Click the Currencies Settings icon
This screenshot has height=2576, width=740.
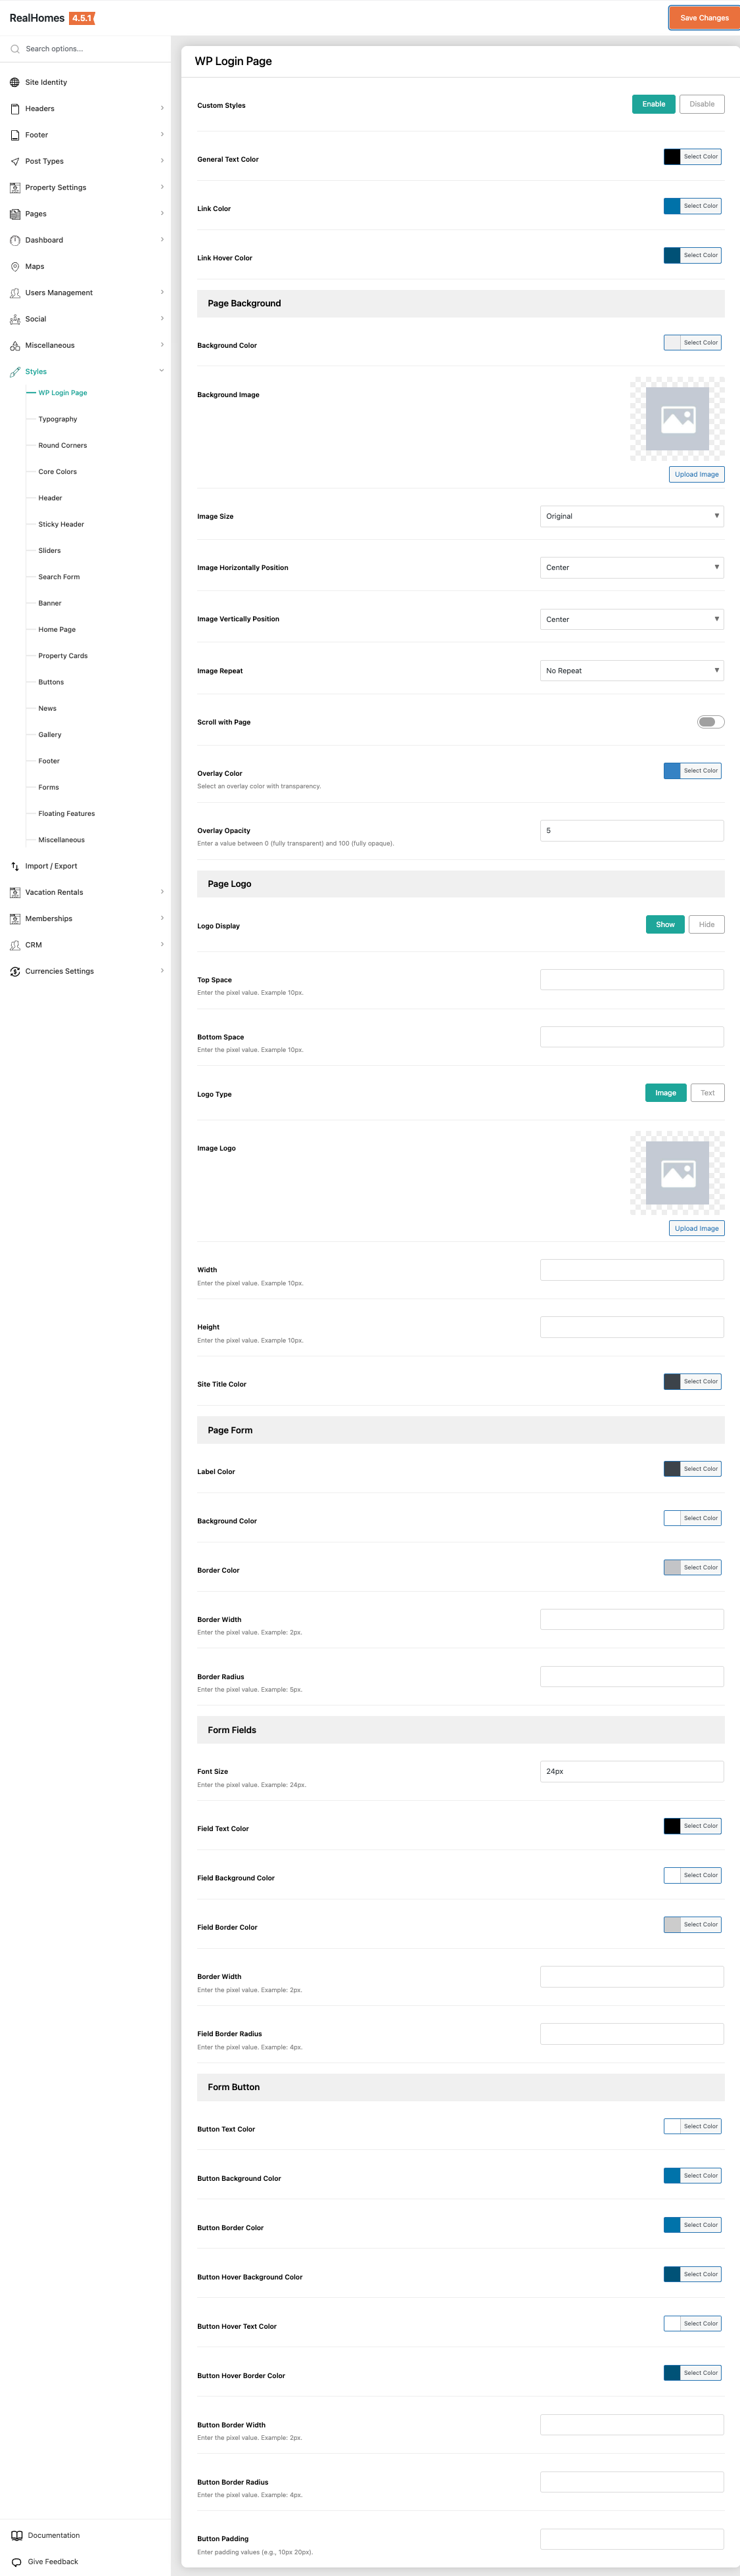coord(15,971)
